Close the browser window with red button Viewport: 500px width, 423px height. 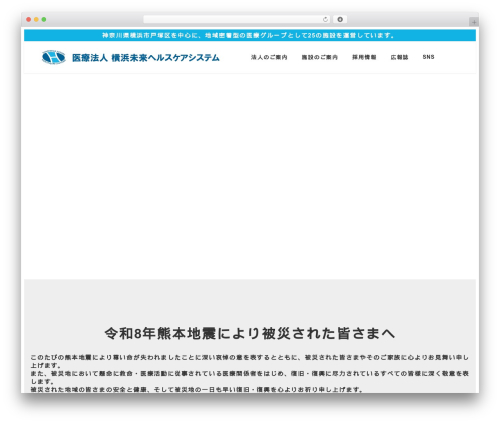point(29,19)
